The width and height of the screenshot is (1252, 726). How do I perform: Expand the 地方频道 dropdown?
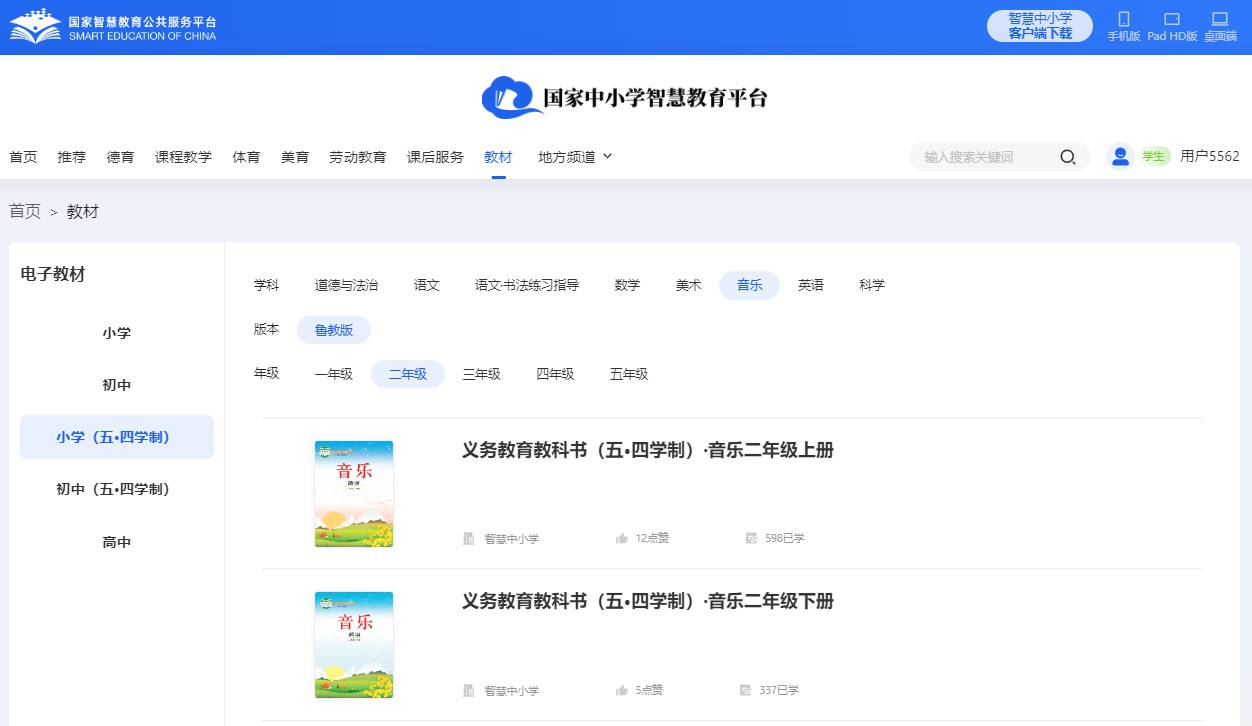click(575, 157)
